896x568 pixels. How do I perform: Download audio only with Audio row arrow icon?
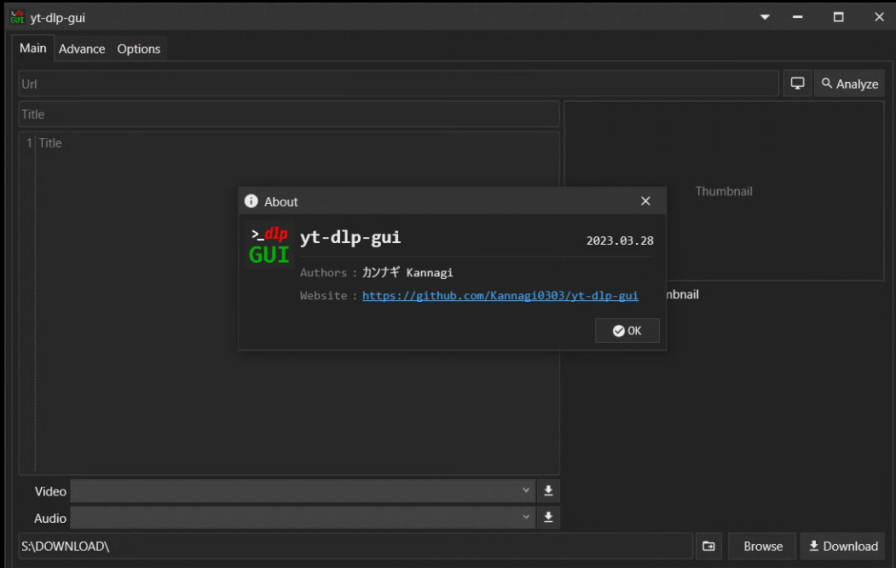(548, 518)
